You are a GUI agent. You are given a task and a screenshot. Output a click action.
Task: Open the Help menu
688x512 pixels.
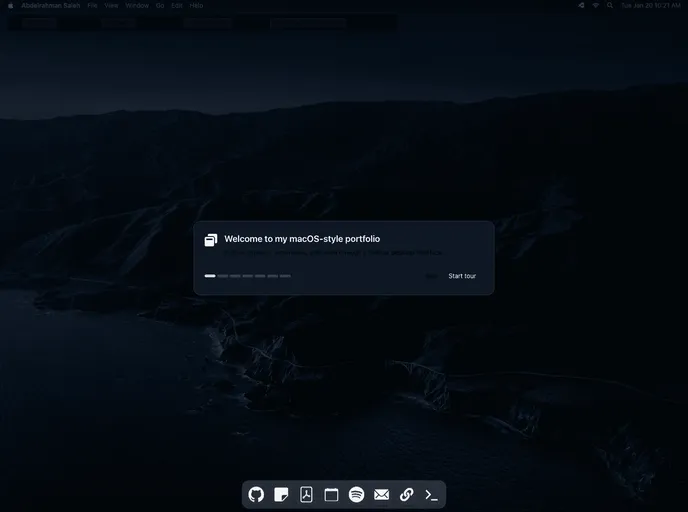[x=196, y=6]
